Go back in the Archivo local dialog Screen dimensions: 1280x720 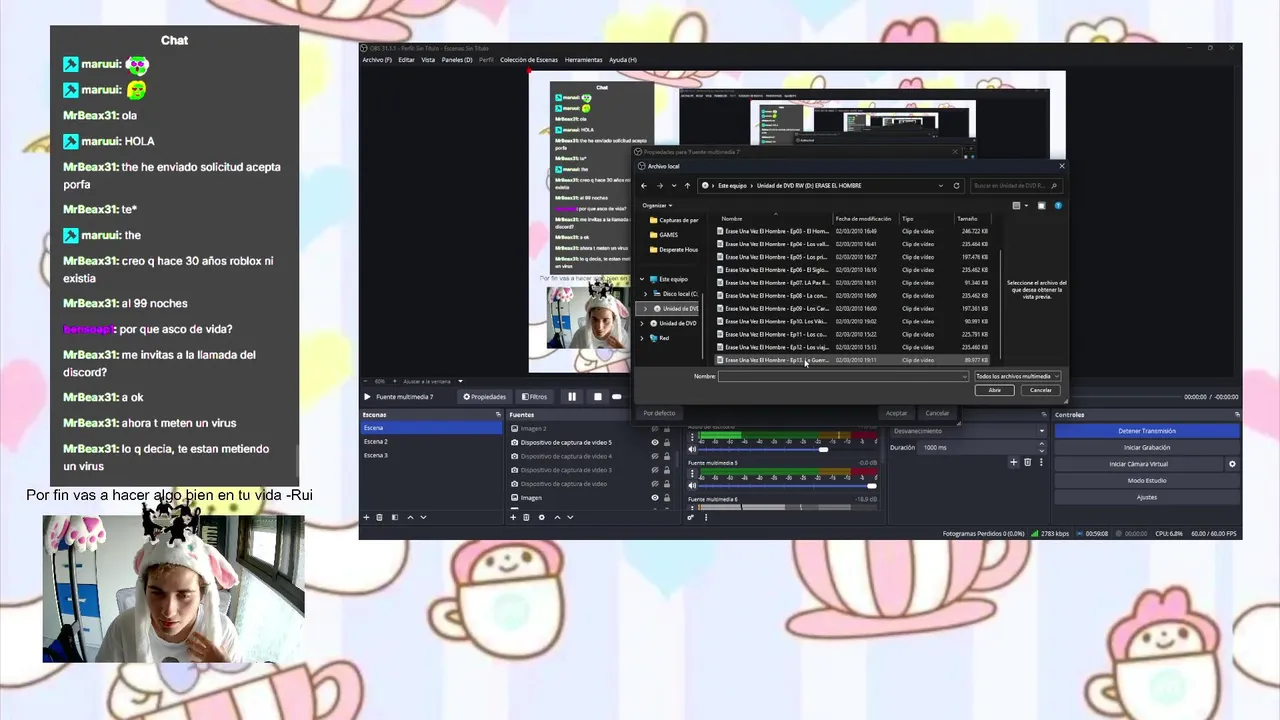(x=644, y=186)
